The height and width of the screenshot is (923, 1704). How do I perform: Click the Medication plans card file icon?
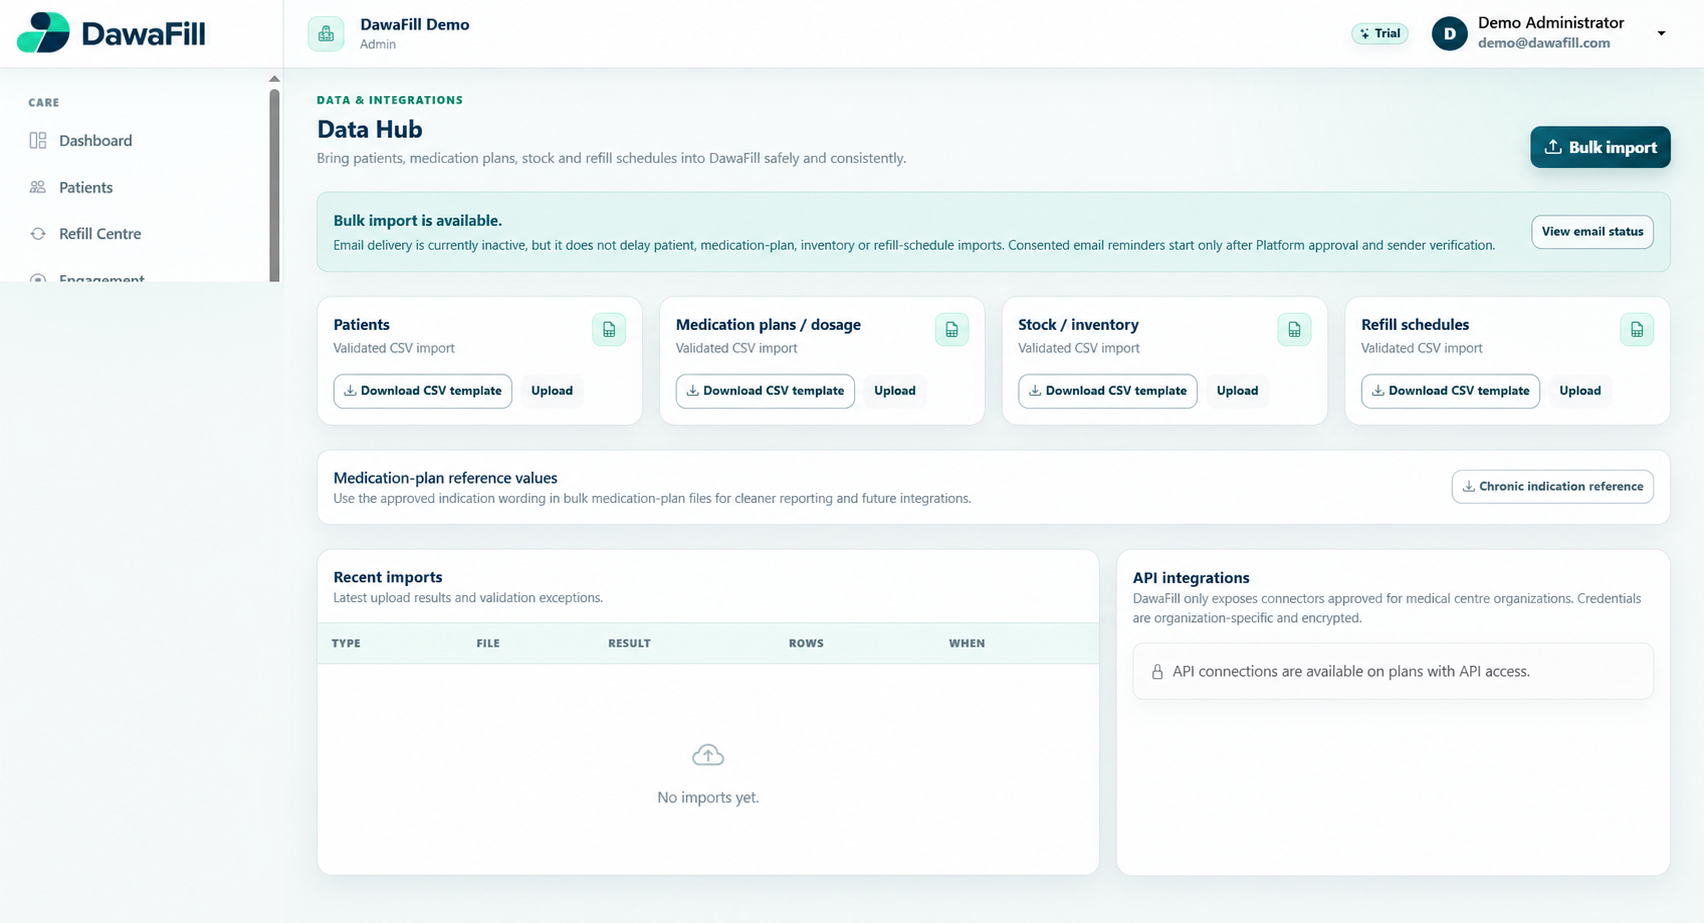tap(952, 329)
